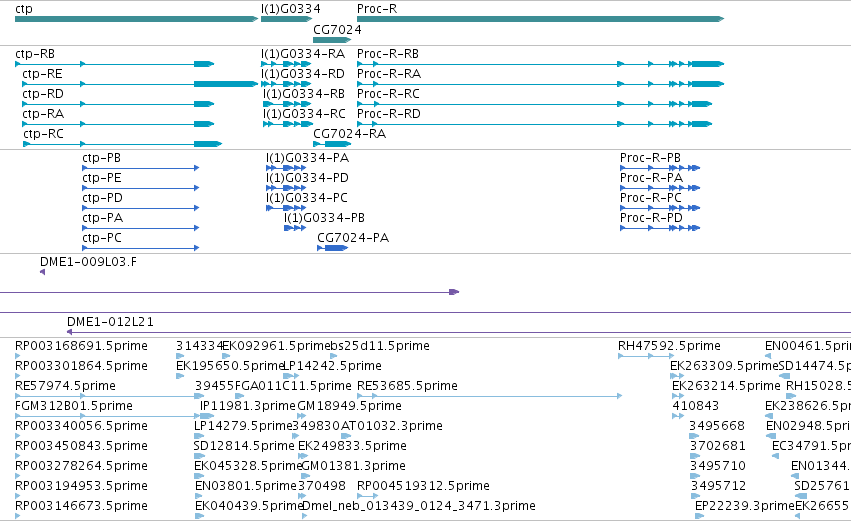Select CG7024-RA transcript label
Image resolution: width=851 pixels, height=521 pixels.
coord(350,134)
